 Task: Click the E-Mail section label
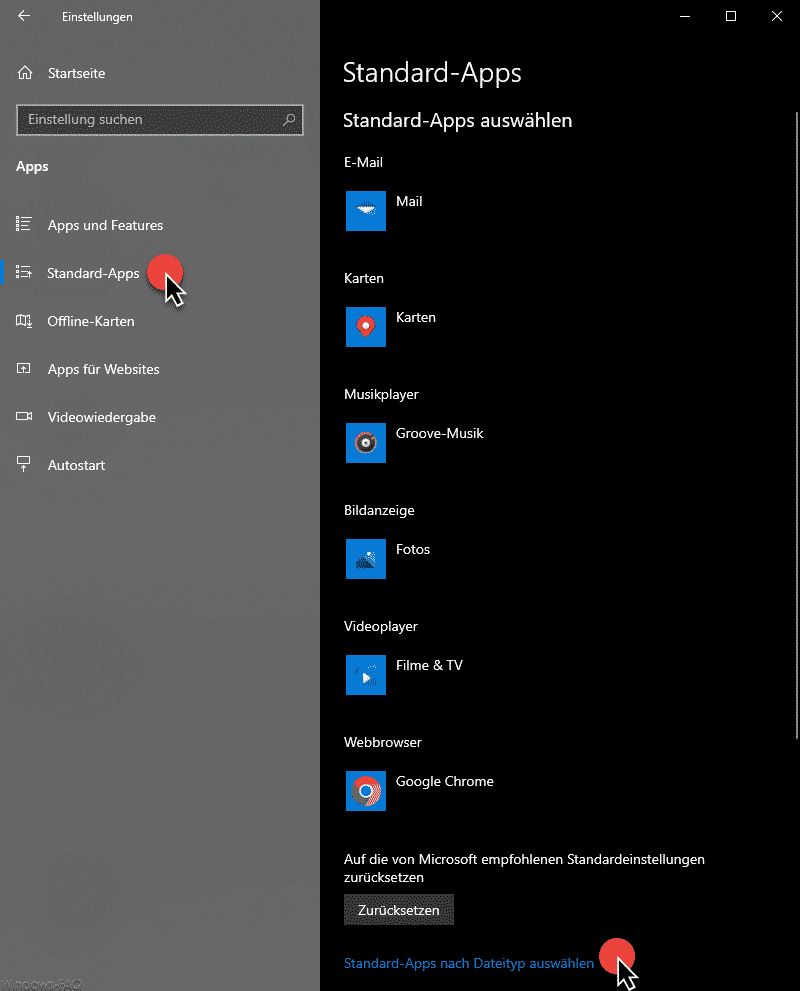coord(363,162)
